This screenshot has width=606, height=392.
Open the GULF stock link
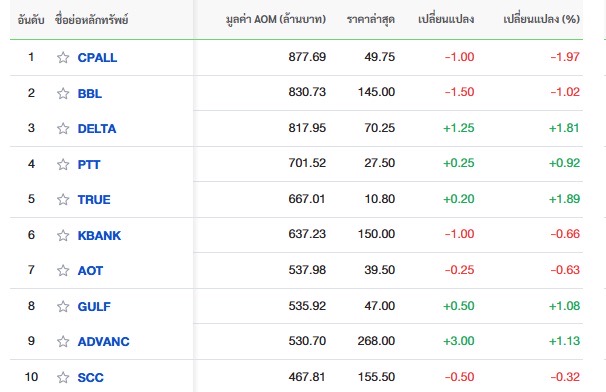point(94,307)
